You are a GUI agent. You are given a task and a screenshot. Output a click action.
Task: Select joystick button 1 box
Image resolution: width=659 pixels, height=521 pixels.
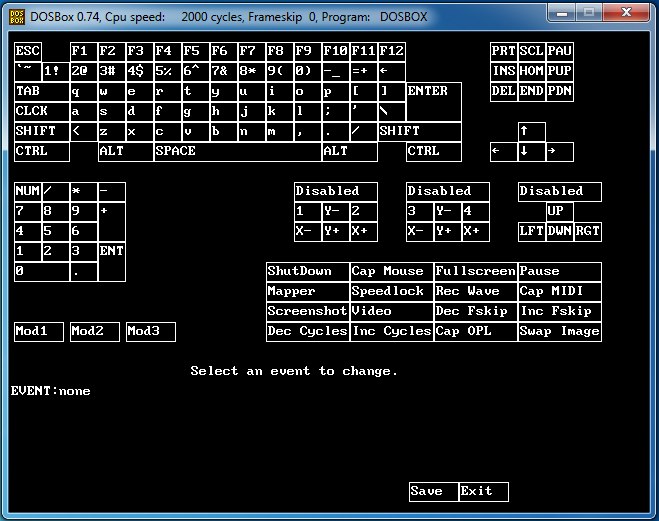point(308,212)
